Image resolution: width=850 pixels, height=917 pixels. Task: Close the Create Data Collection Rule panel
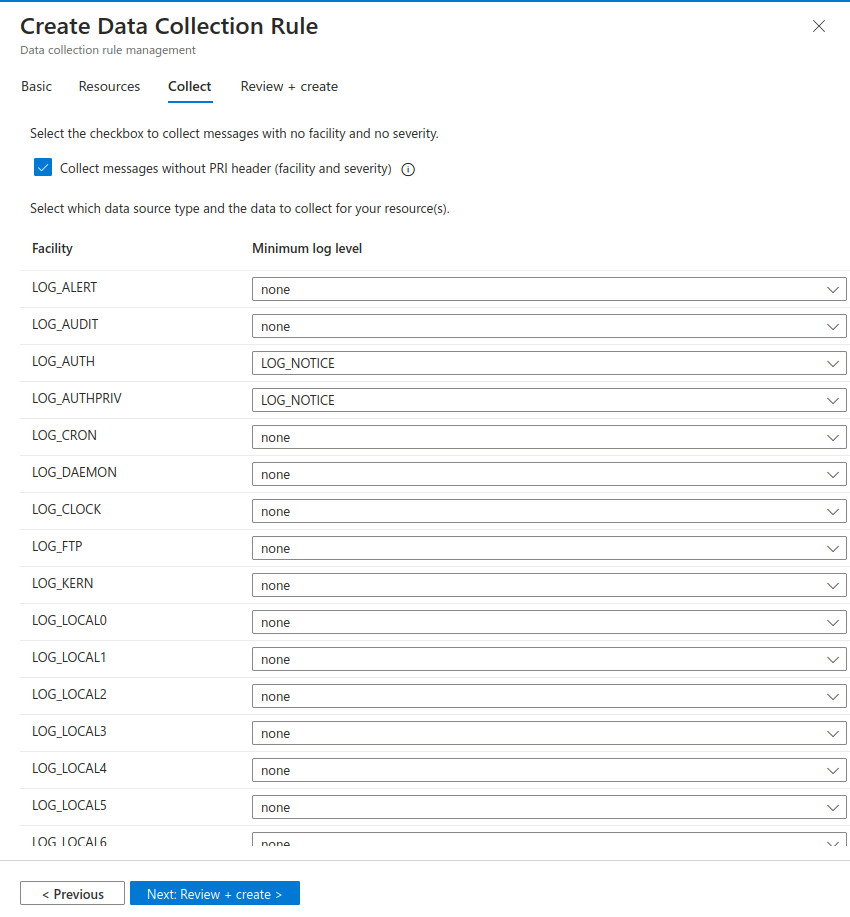click(819, 26)
